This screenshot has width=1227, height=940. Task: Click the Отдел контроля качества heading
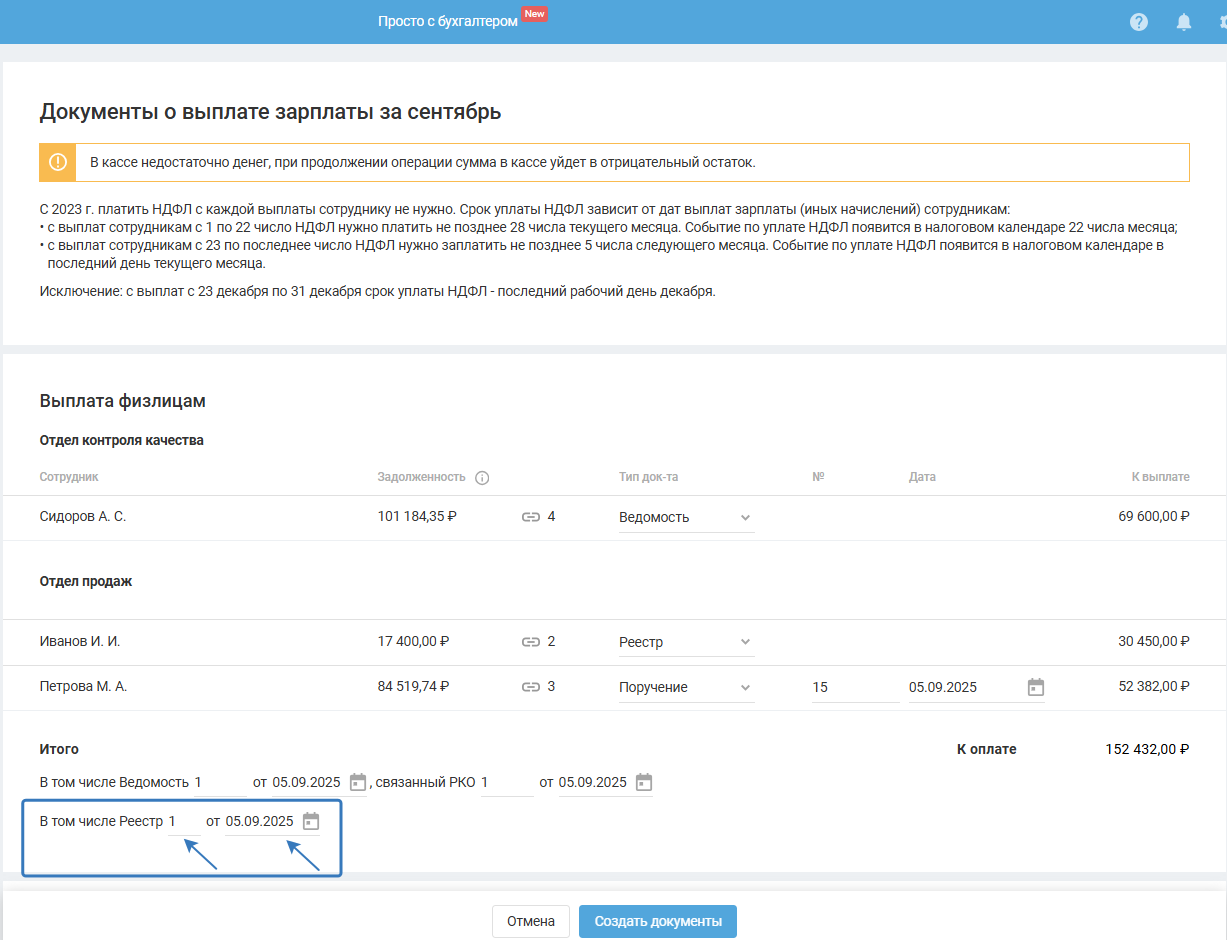click(x=122, y=440)
